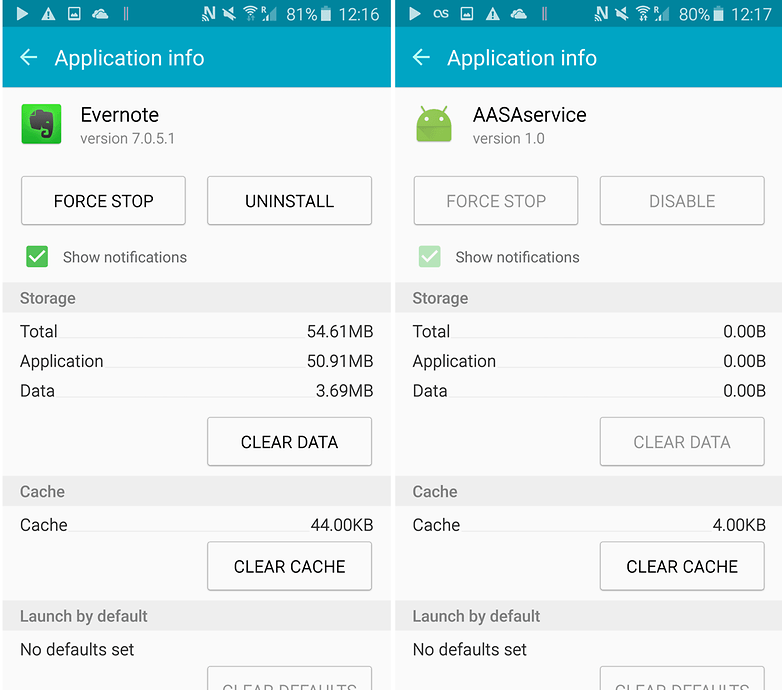782x690 pixels.
Task: Tap Evernote Application '50.91MB' value
Action: pos(340,361)
